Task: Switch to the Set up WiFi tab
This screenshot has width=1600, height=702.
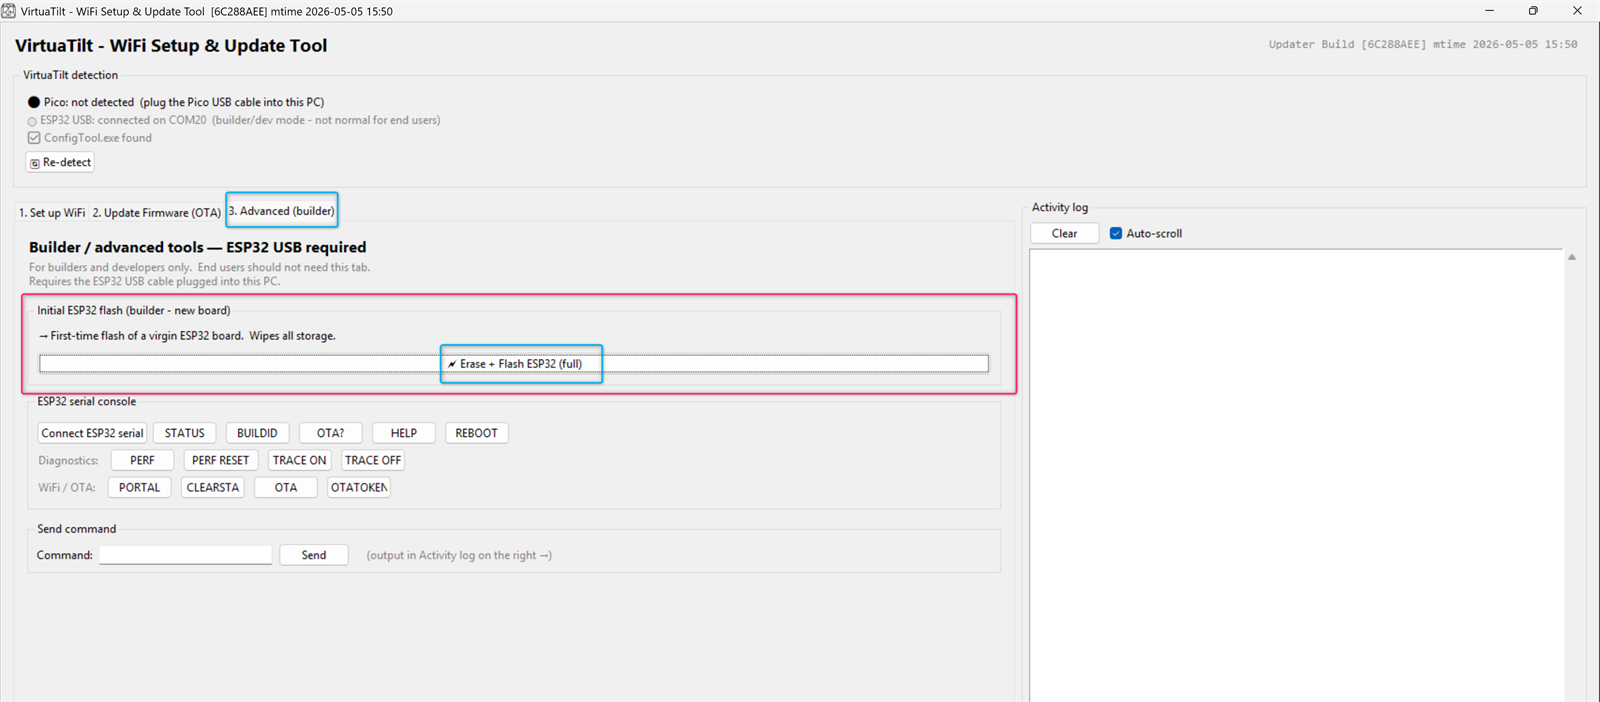Action: (52, 213)
